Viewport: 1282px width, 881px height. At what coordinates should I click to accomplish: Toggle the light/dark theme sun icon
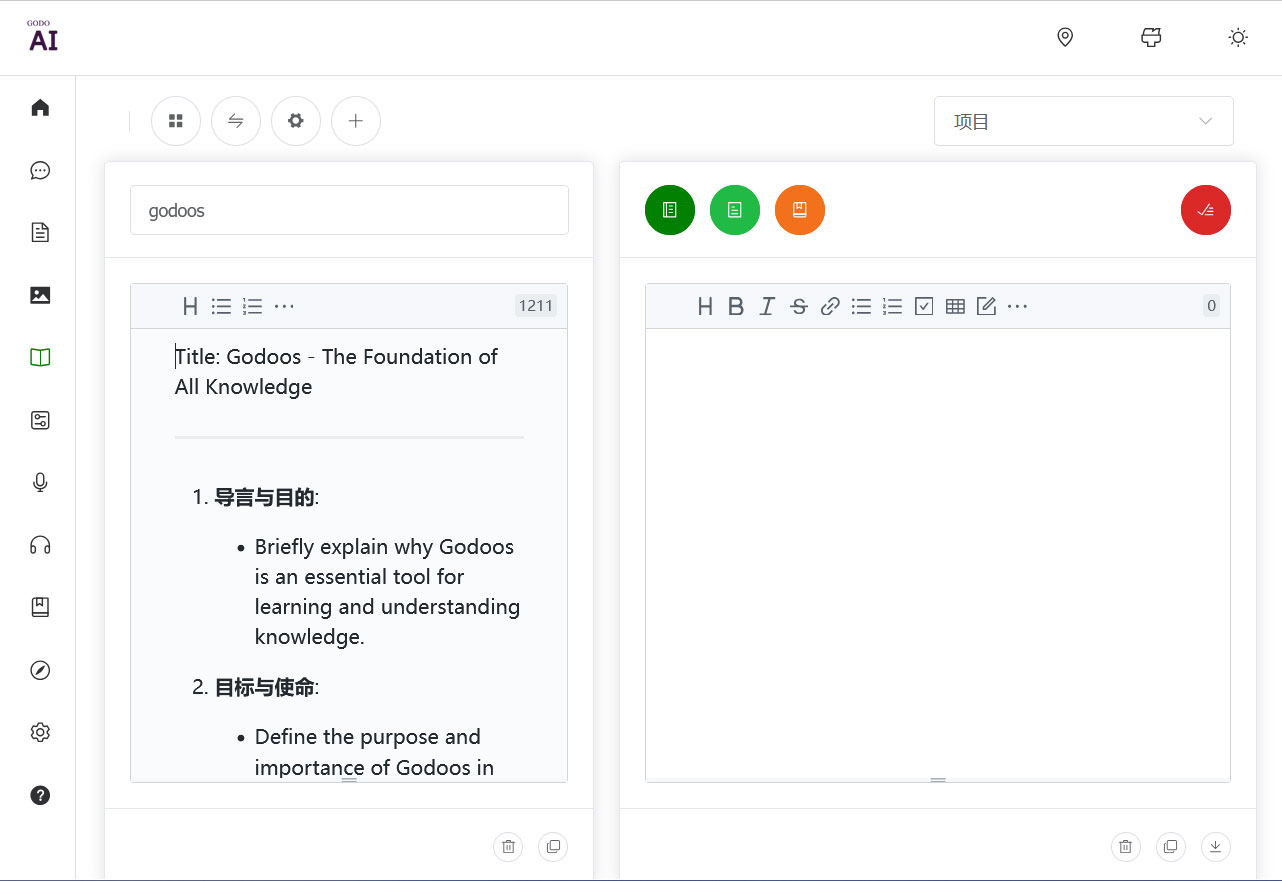pos(1238,37)
